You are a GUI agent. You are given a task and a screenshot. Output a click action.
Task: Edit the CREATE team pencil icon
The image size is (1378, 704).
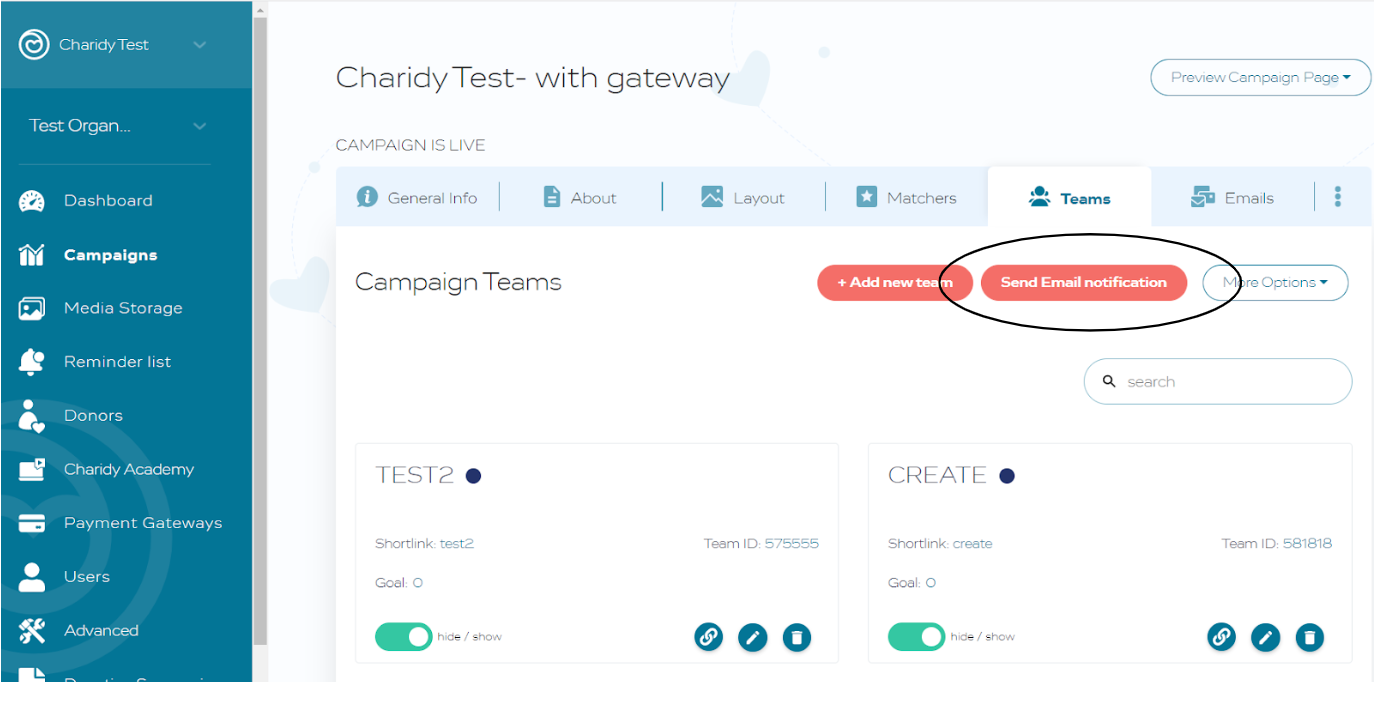1266,637
